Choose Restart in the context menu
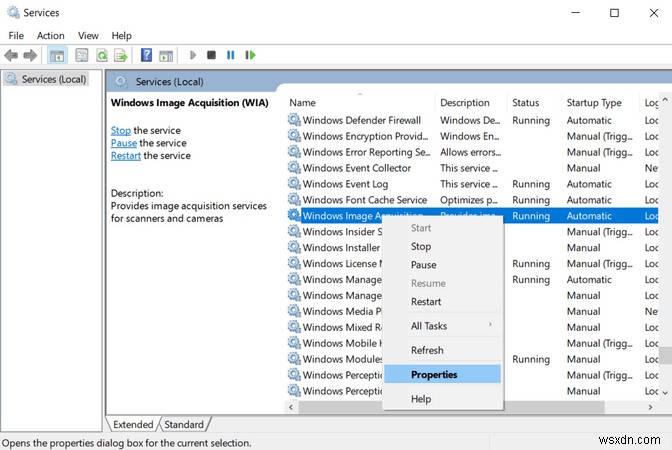672x450 pixels. click(443, 302)
